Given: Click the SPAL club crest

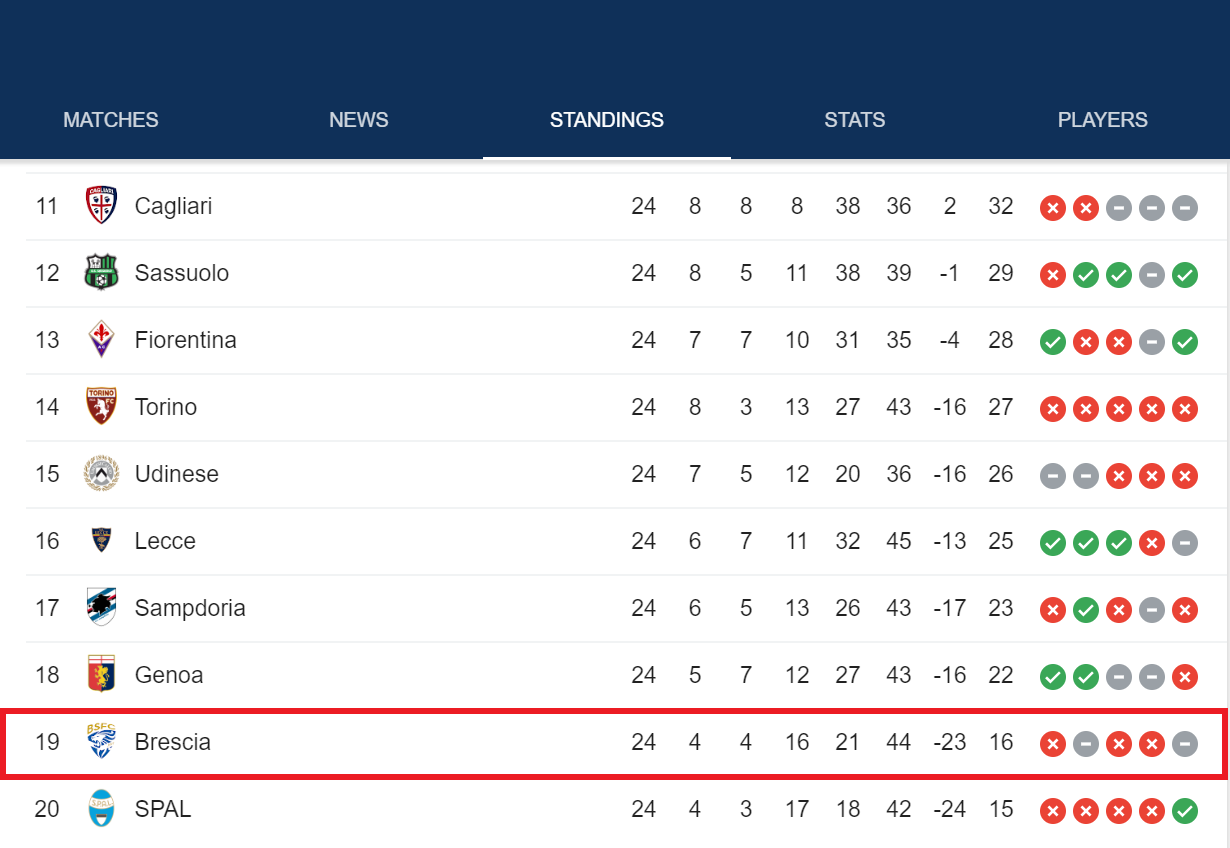Looking at the screenshot, I should tap(101, 809).
